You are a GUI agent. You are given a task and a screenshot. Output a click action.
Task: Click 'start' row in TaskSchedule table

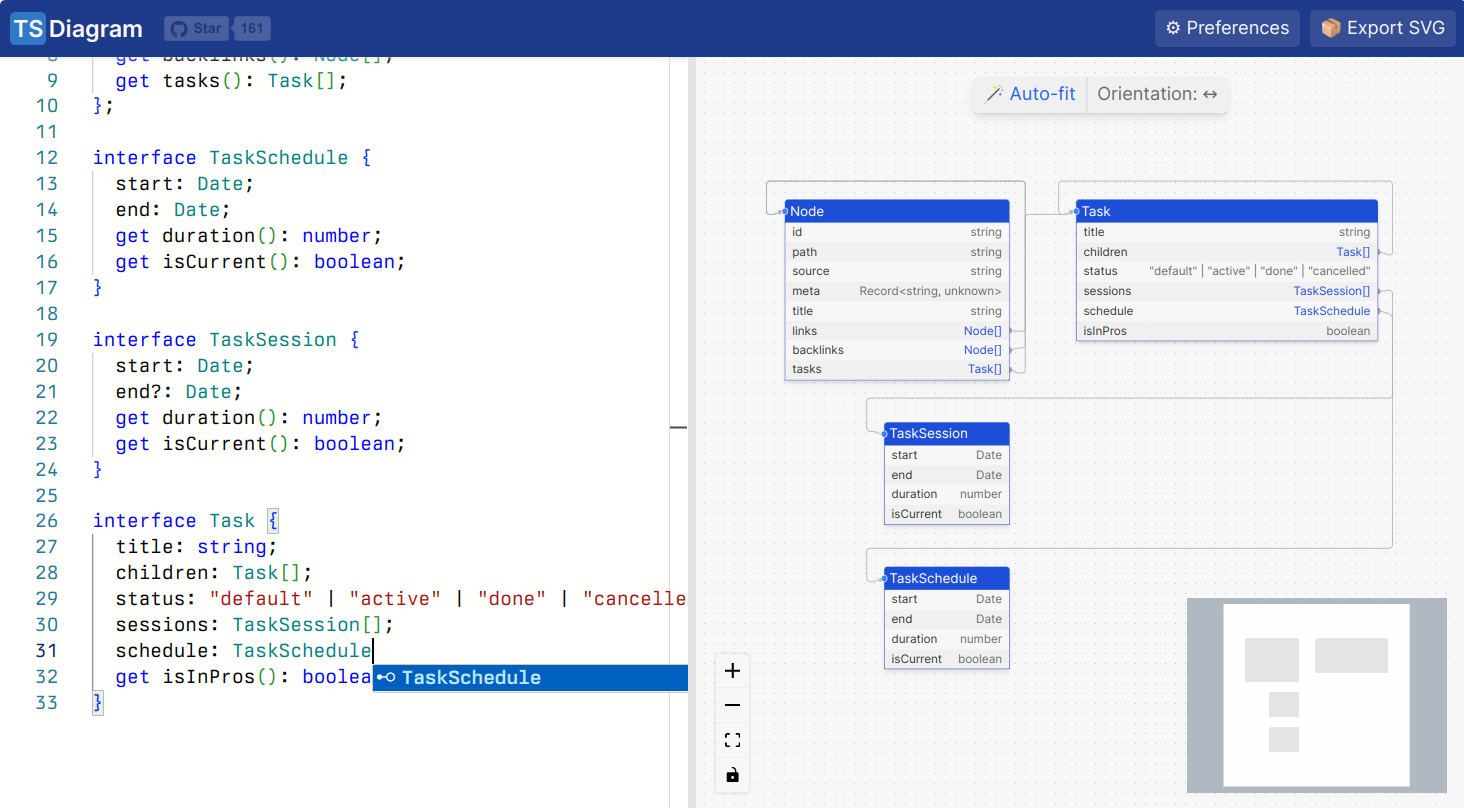947,599
